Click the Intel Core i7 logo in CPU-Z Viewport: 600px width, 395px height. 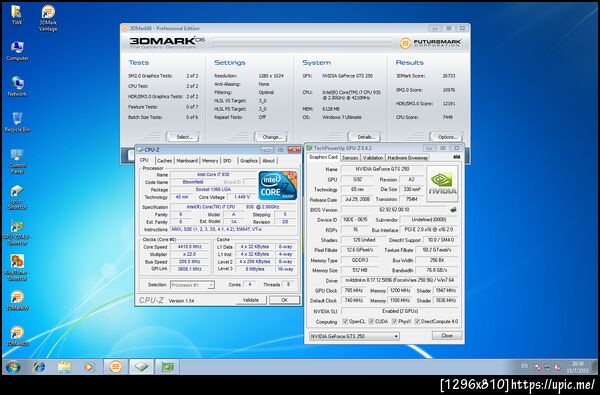[278, 186]
